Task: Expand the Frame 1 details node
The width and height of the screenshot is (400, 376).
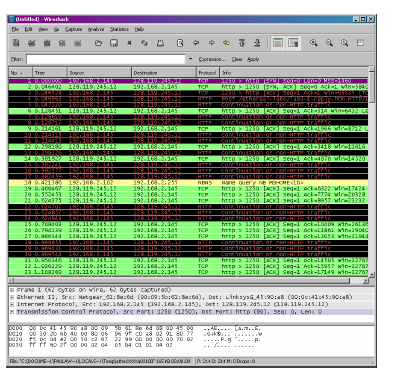Action: pos(12,290)
